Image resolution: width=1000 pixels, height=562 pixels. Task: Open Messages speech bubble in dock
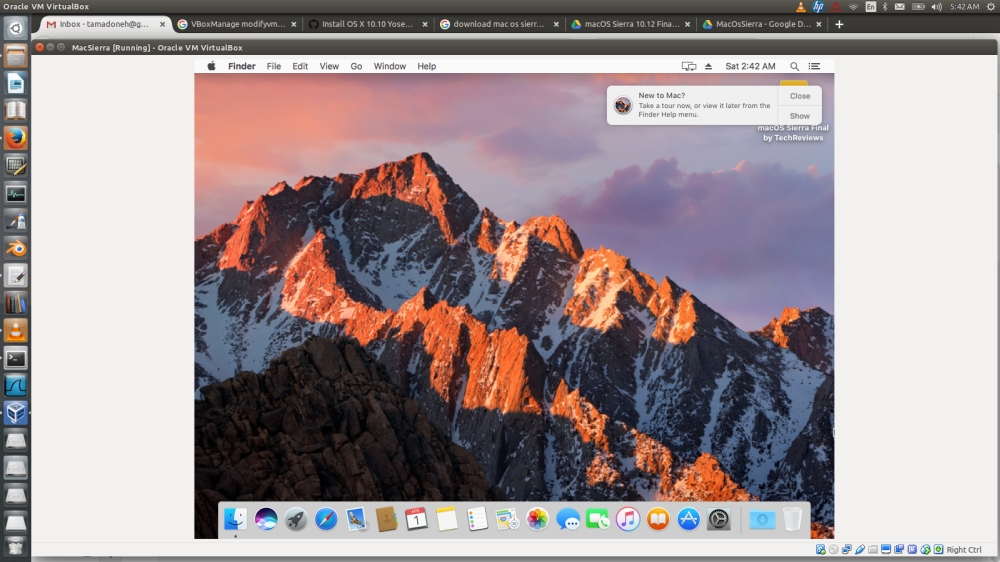tap(568, 519)
